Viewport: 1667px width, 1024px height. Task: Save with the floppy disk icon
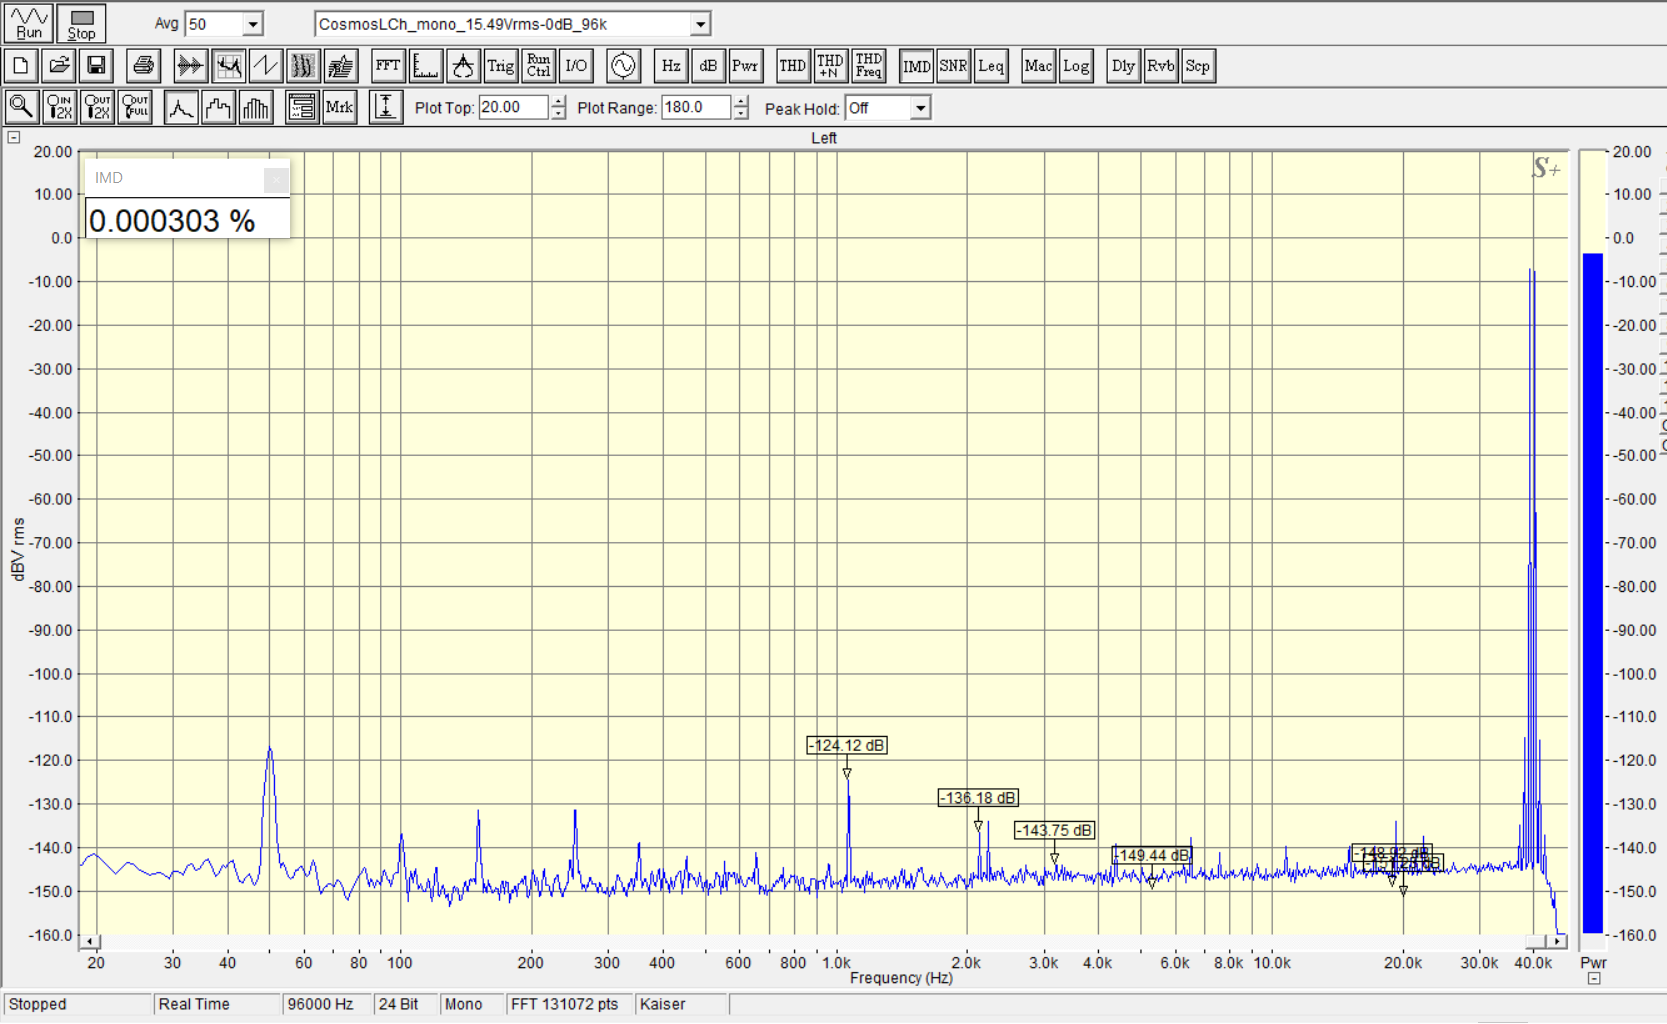96,66
